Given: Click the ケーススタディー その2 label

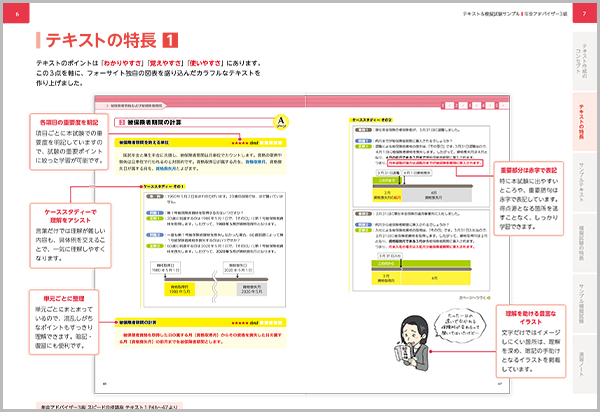Looking at the screenshot, I should tap(372, 120).
